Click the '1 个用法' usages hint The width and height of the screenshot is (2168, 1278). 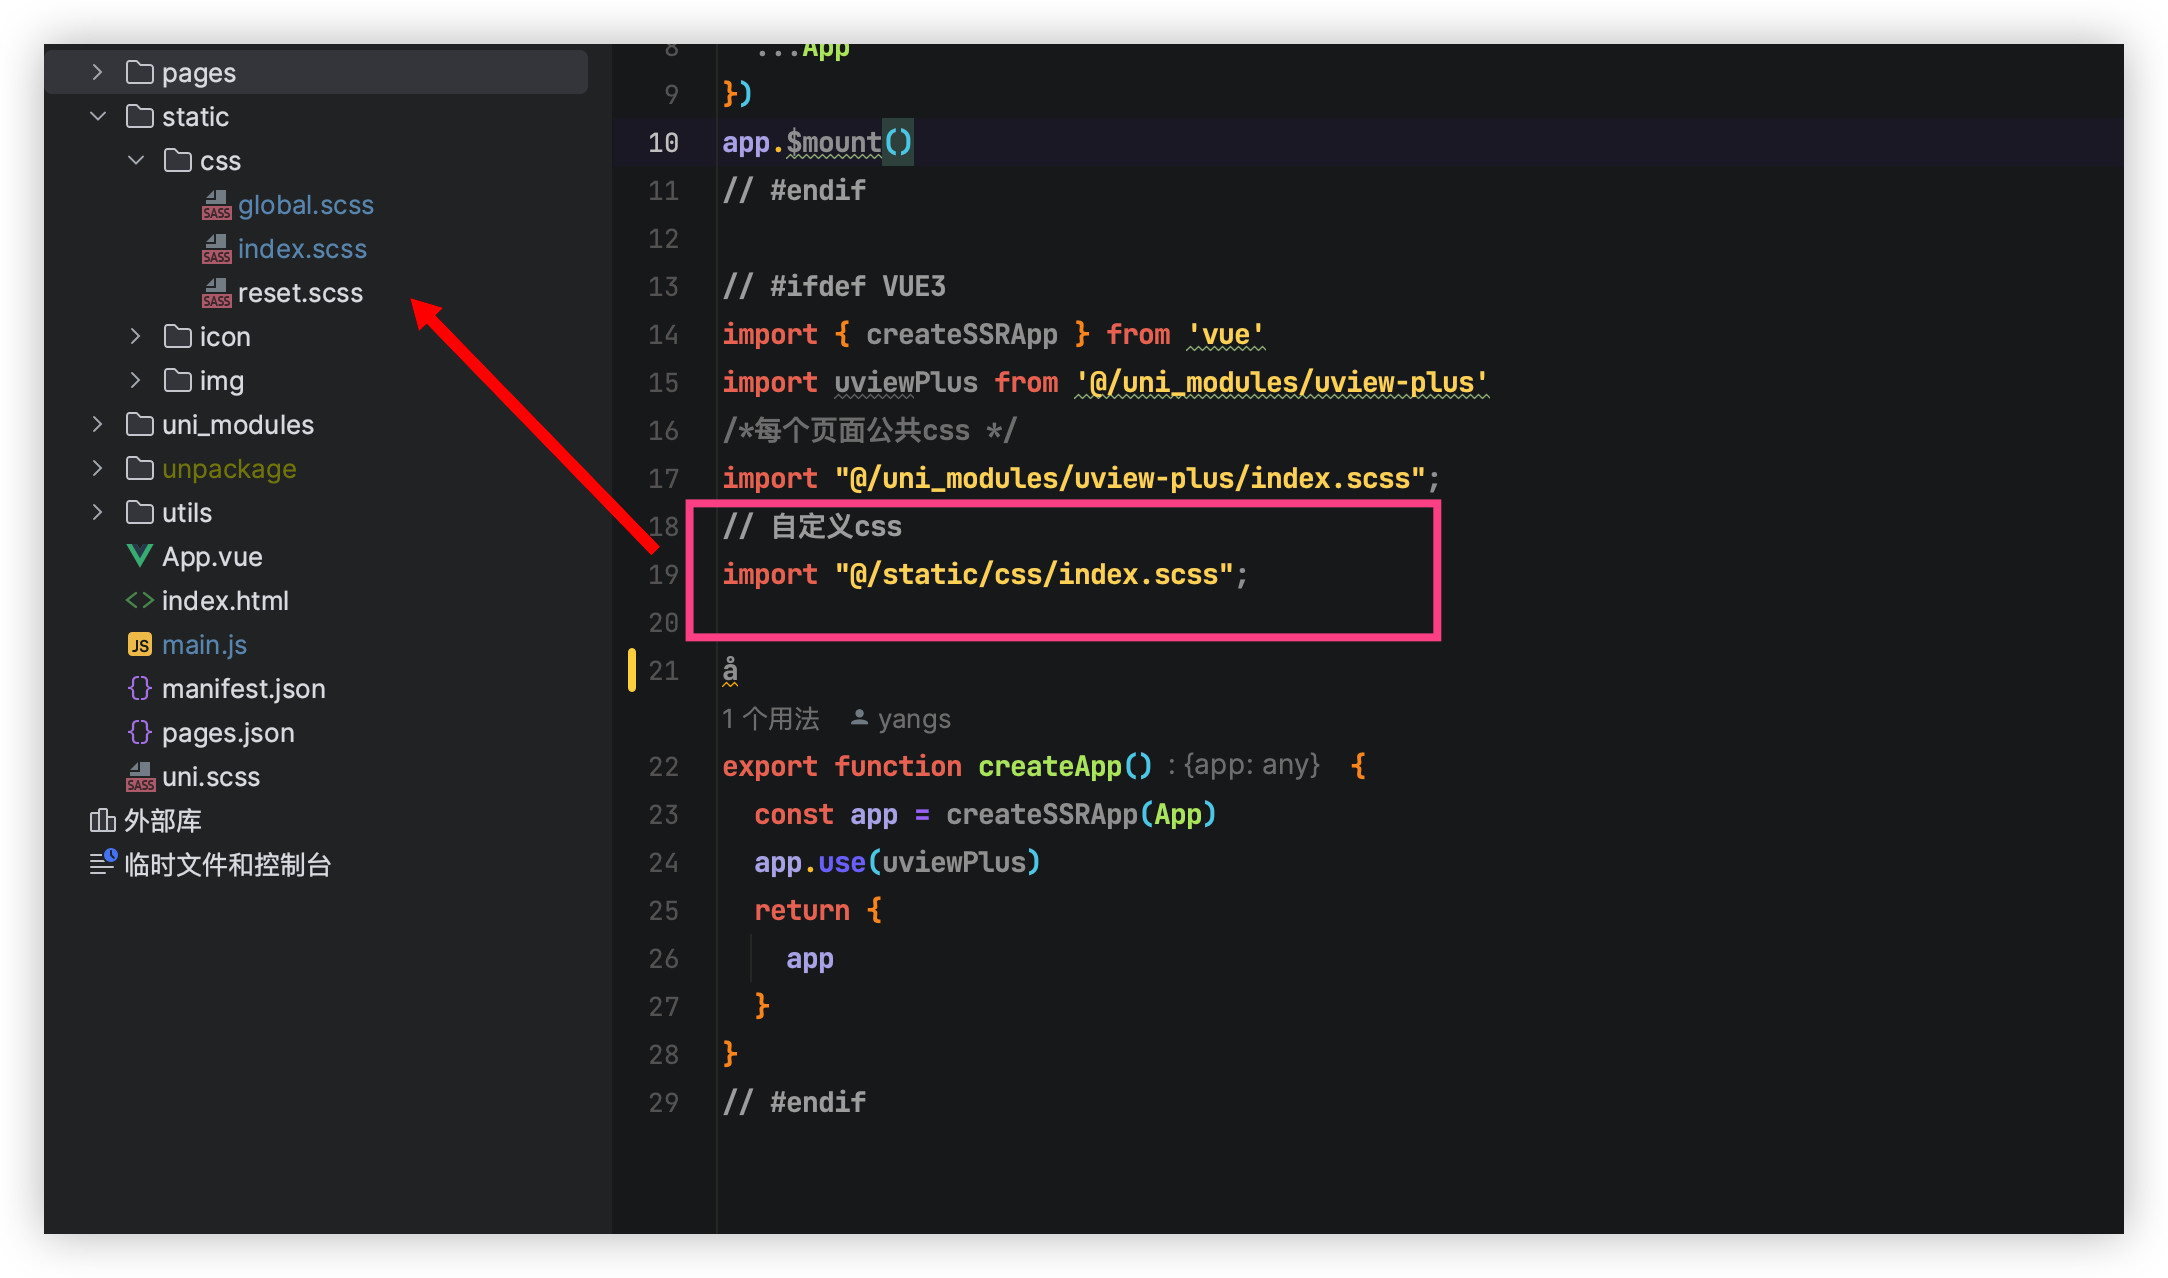click(771, 718)
